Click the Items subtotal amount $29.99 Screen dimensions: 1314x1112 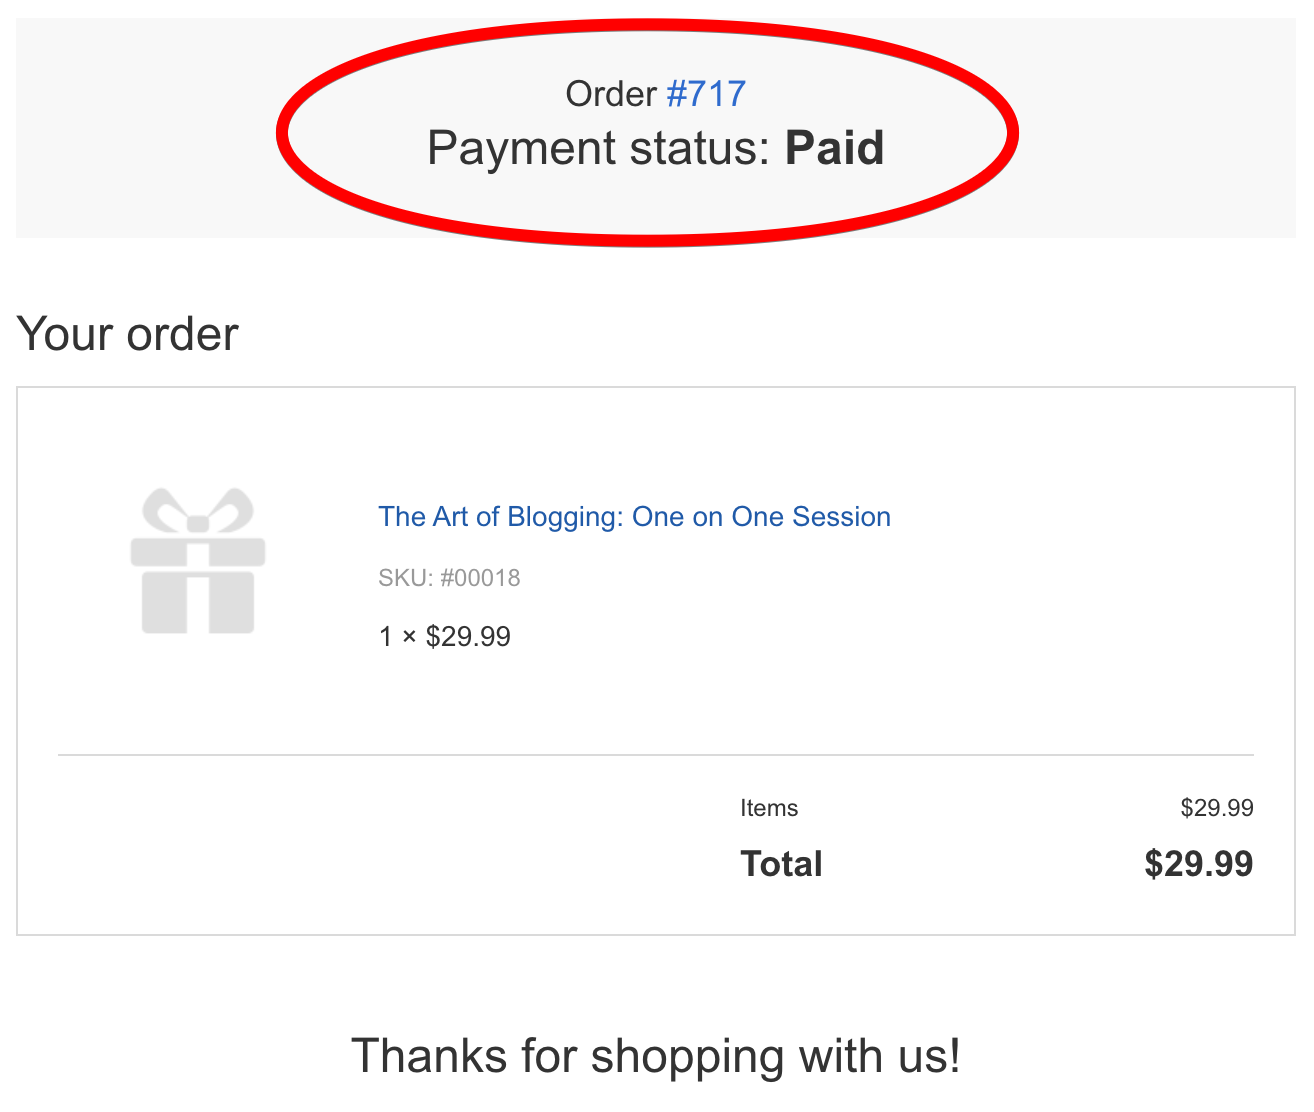[1217, 807]
